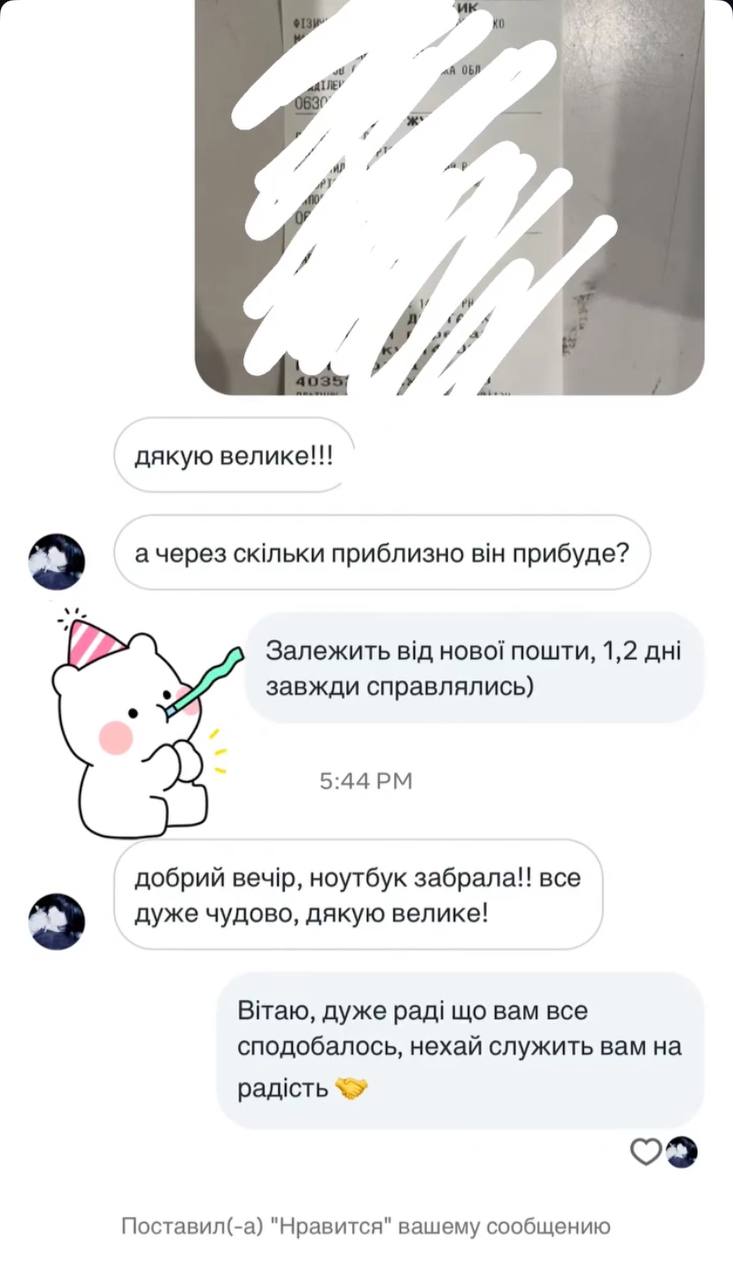Select the "дякую велике!!!" message bubble

235,455
